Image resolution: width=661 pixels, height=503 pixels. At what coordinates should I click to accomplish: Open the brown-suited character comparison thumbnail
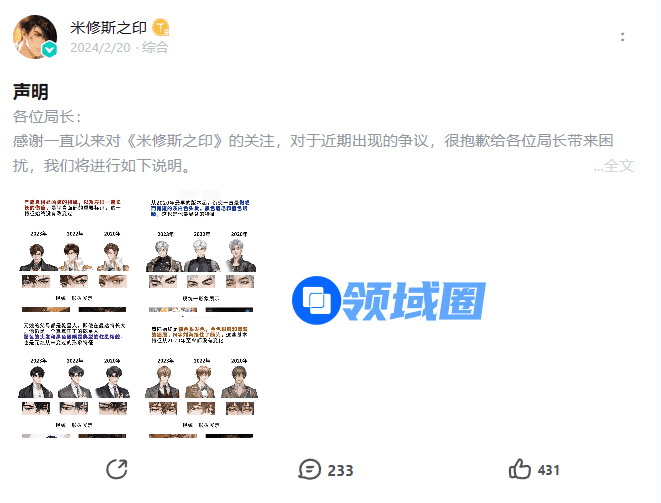coord(201,381)
